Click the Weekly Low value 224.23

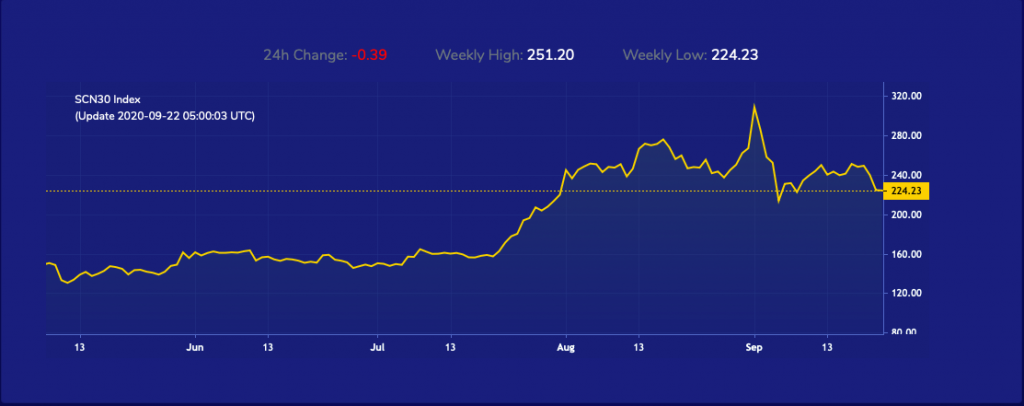coord(735,55)
